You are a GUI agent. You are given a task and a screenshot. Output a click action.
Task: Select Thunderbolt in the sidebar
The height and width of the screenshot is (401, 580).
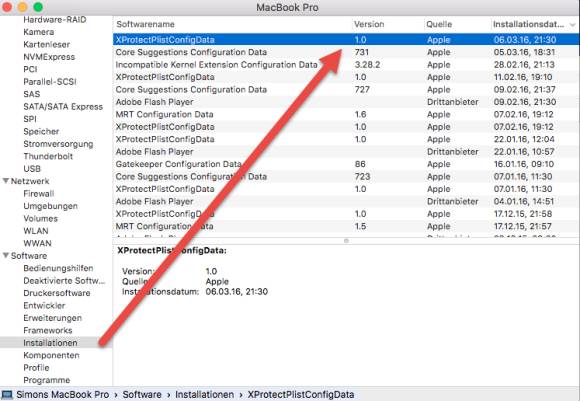point(48,156)
